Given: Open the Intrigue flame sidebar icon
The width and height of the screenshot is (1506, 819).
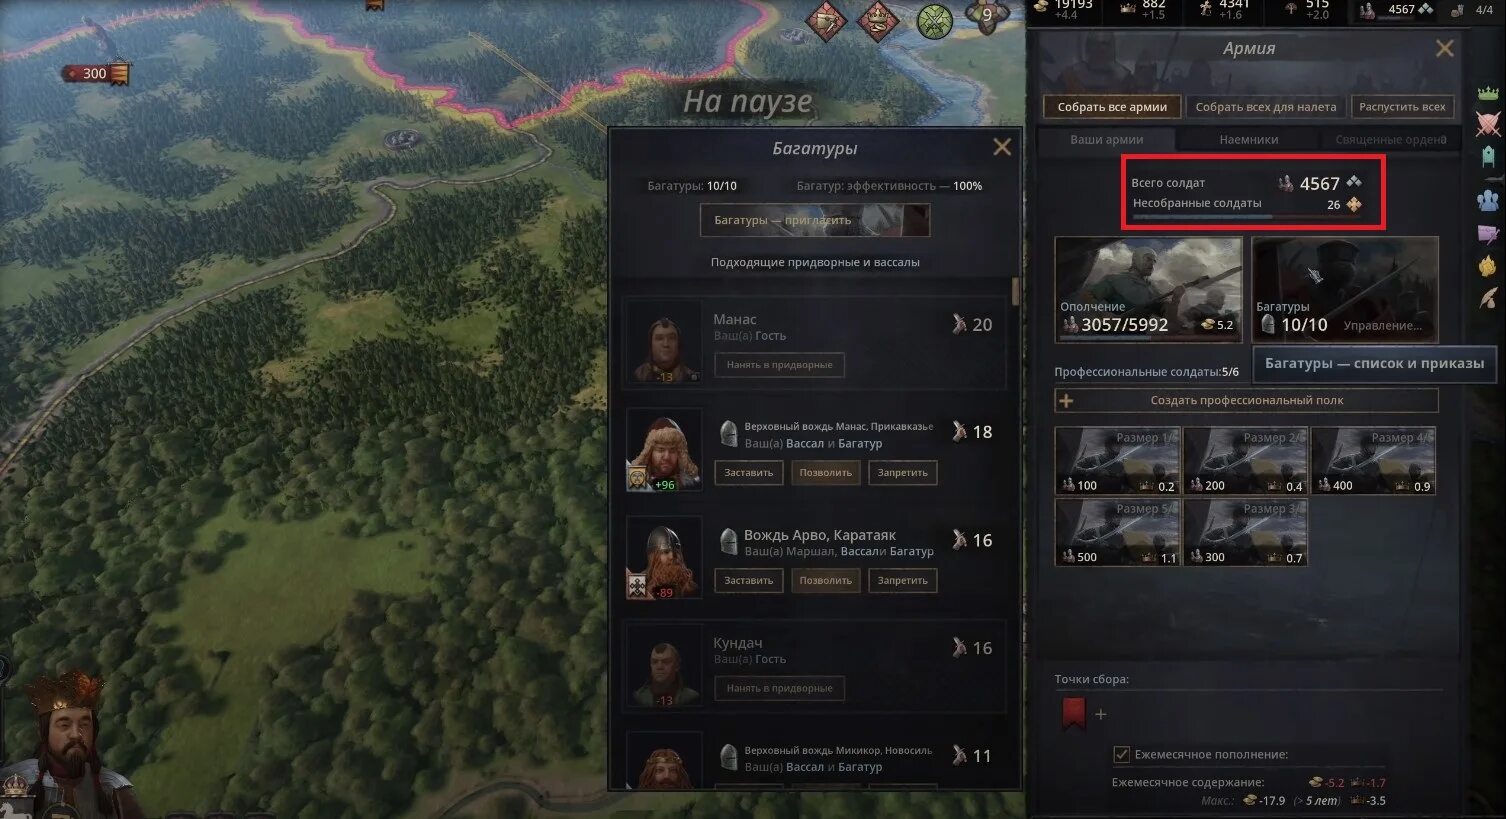Looking at the screenshot, I should tap(1488, 265).
